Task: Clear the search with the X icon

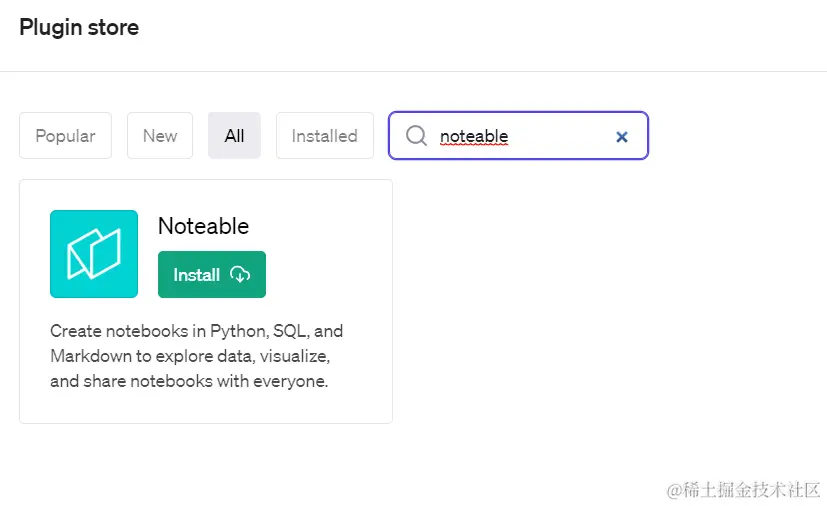Action: [622, 137]
